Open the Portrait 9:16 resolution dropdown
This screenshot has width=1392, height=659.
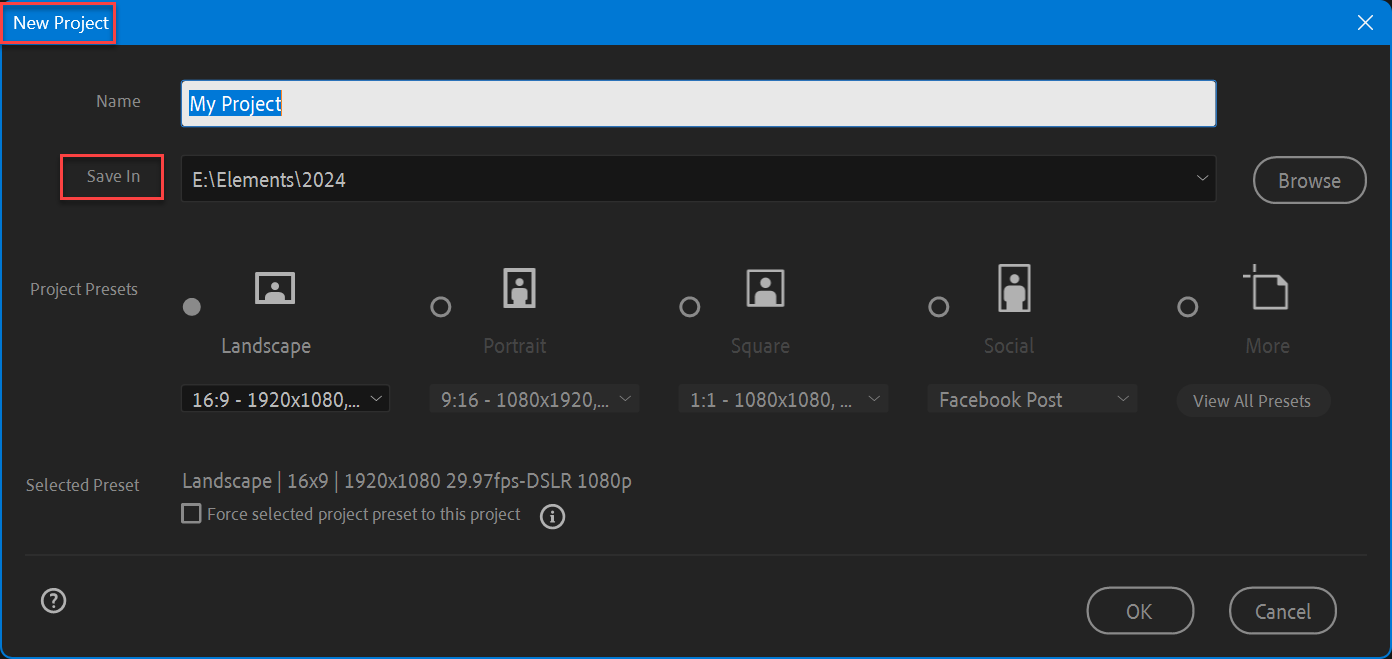tap(534, 398)
